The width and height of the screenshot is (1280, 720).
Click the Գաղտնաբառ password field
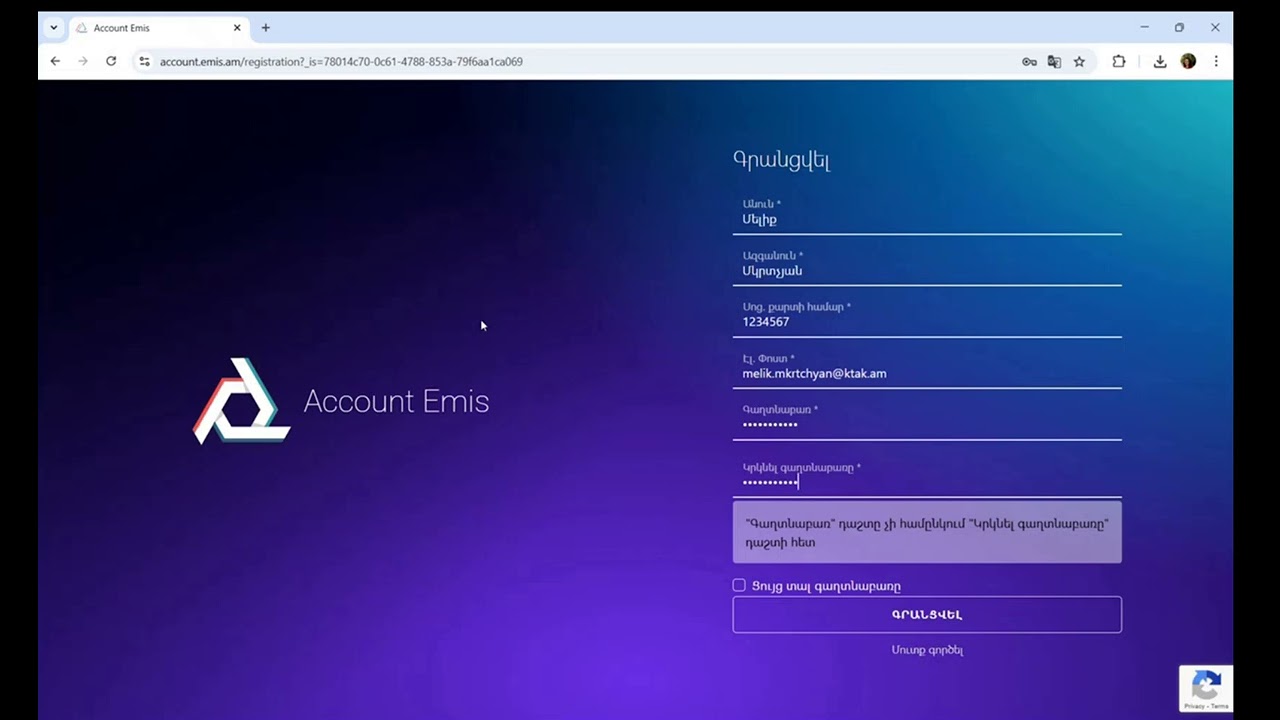click(927, 420)
